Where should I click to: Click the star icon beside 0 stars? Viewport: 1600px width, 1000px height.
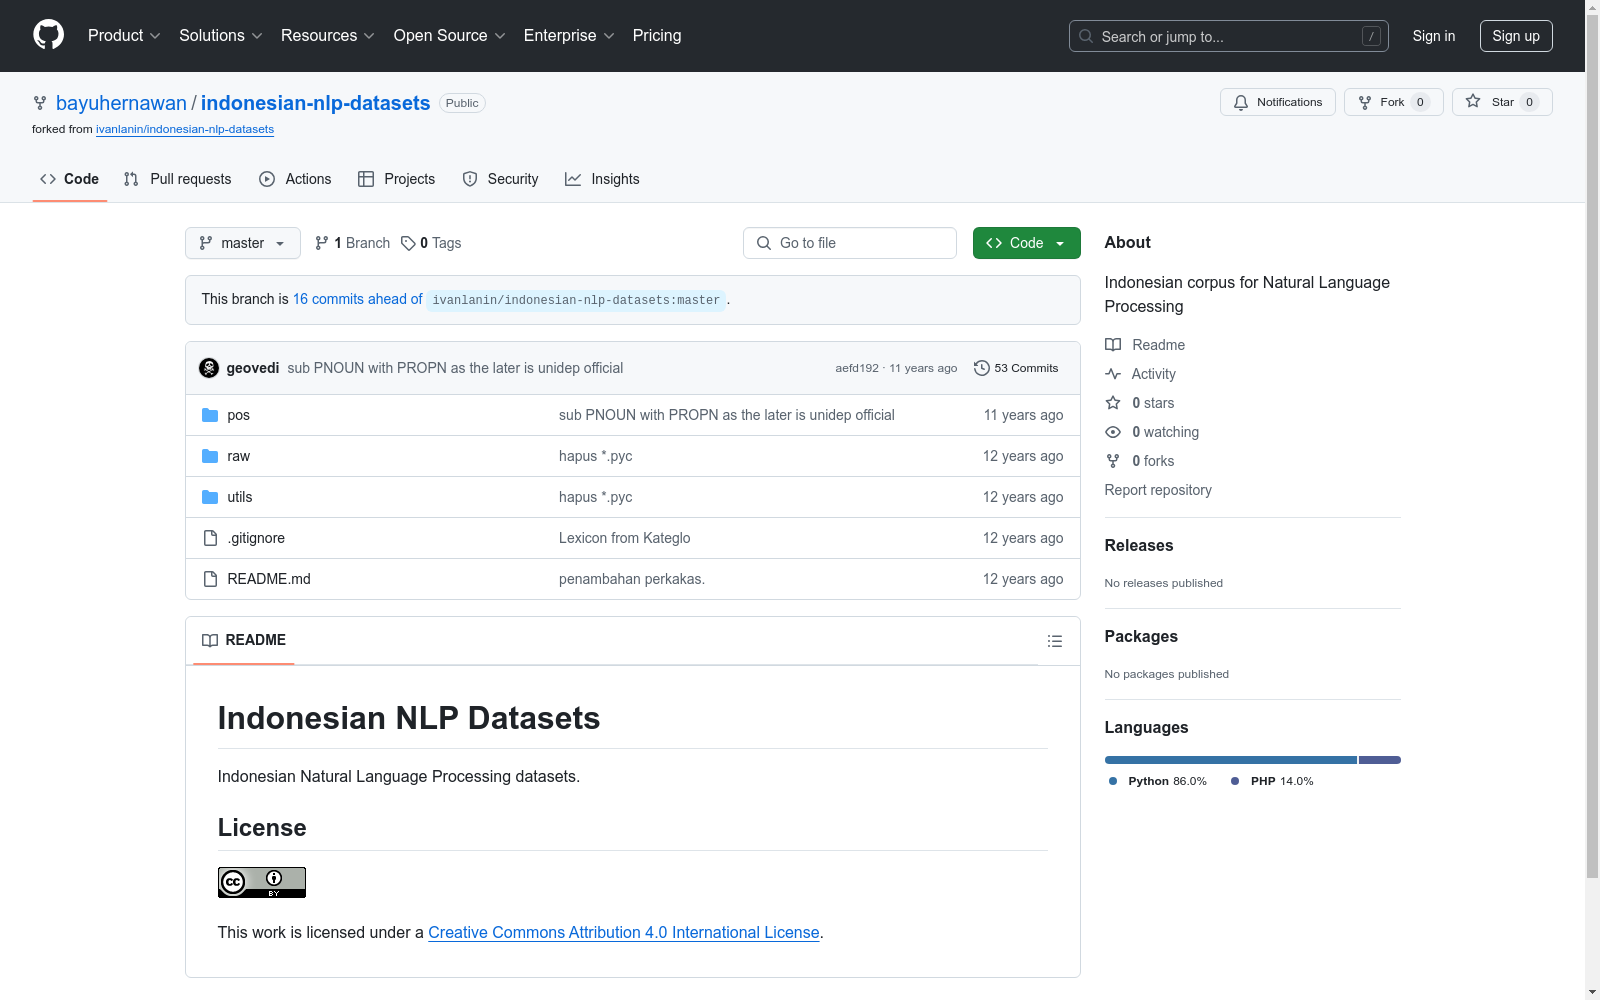pos(1113,403)
